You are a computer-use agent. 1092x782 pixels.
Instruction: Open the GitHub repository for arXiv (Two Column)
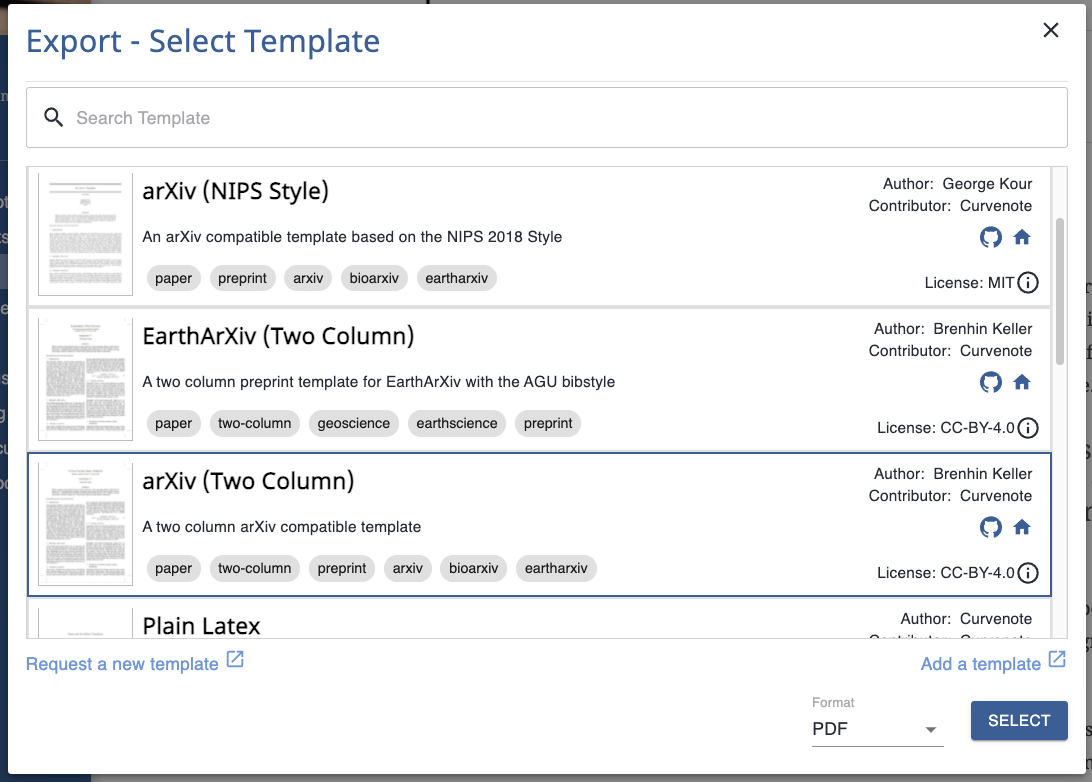990,527
